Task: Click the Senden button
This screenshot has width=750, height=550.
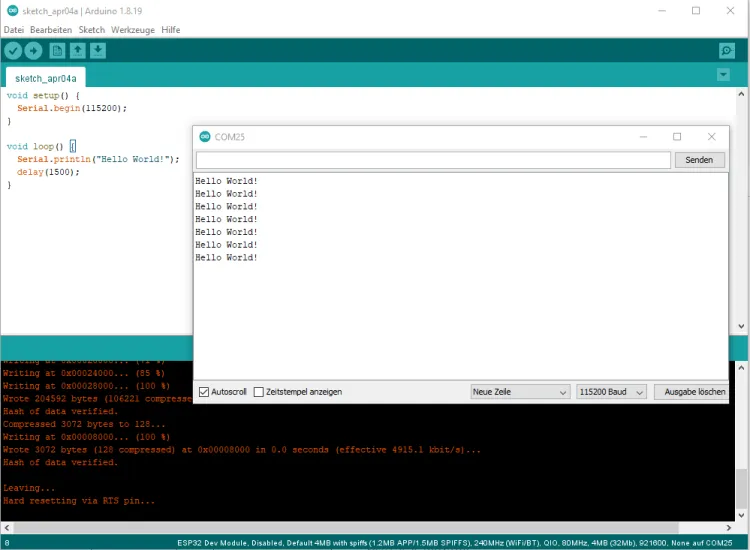Action: (x=700, y=160)
